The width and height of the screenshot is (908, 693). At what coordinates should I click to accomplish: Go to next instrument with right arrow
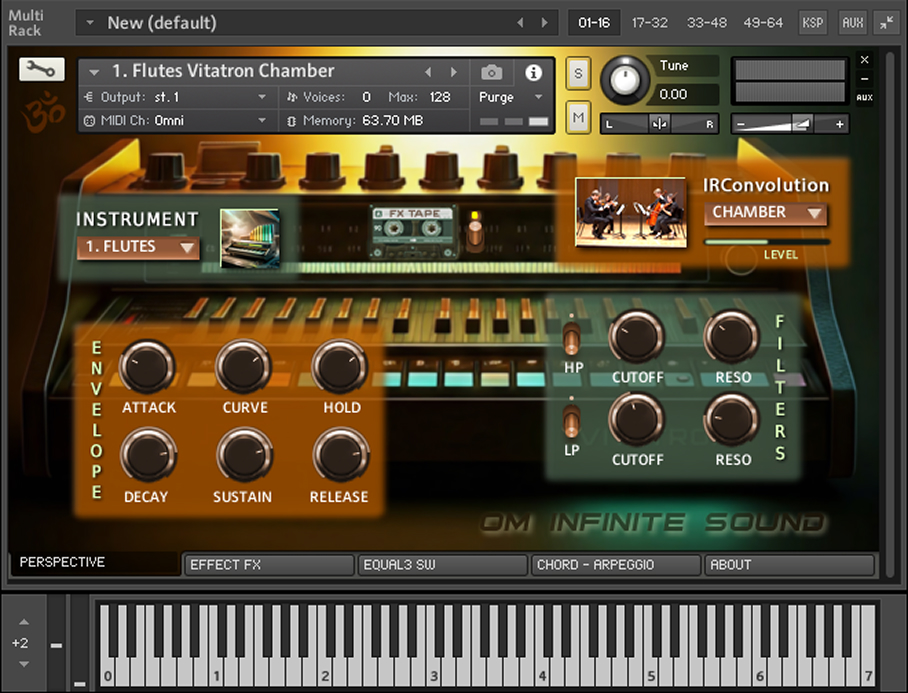(x=453, y=72)
